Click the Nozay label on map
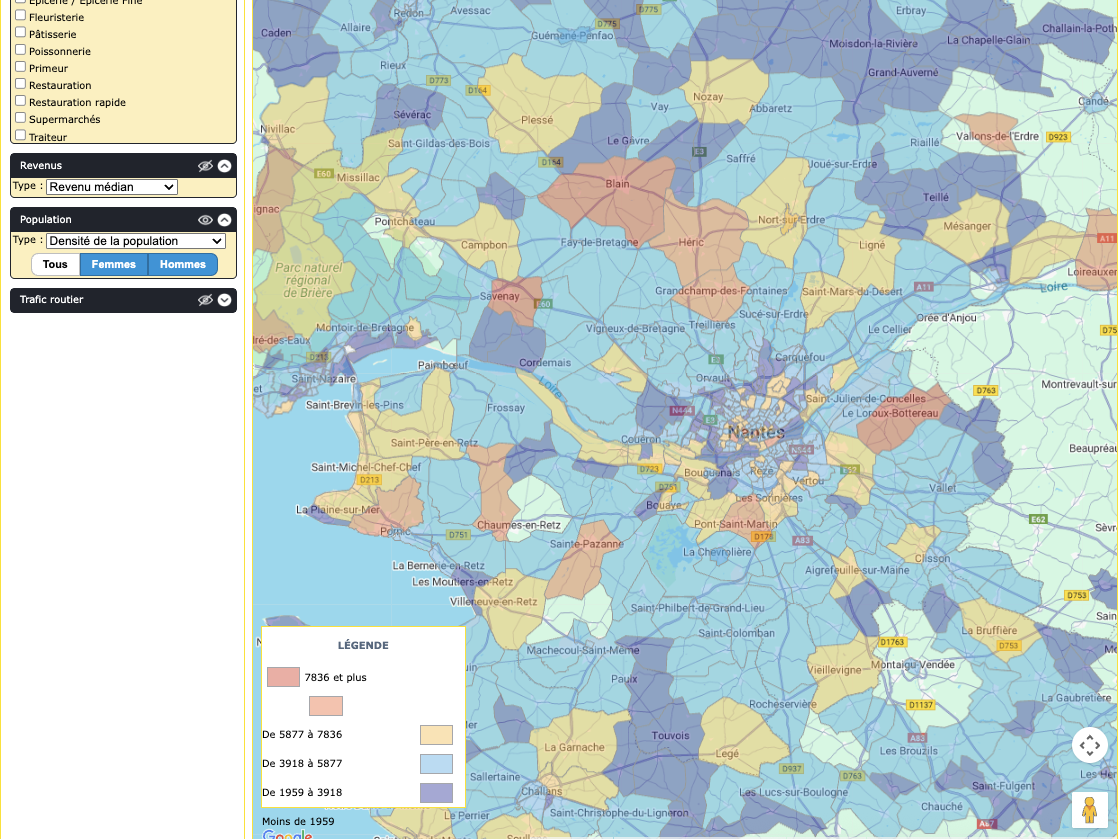The width and height of the screenshot is (1119, 839). tap(708, 97)
